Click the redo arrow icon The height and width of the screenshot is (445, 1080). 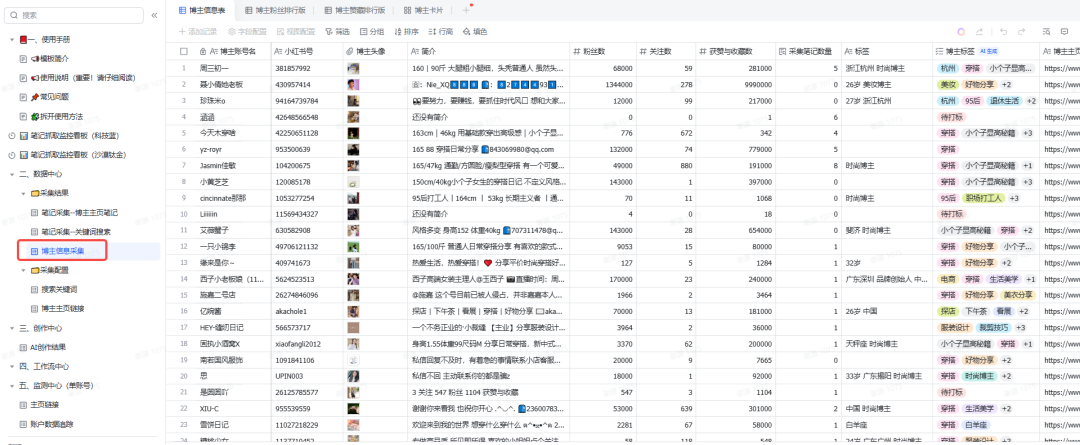pos(1021,32)
